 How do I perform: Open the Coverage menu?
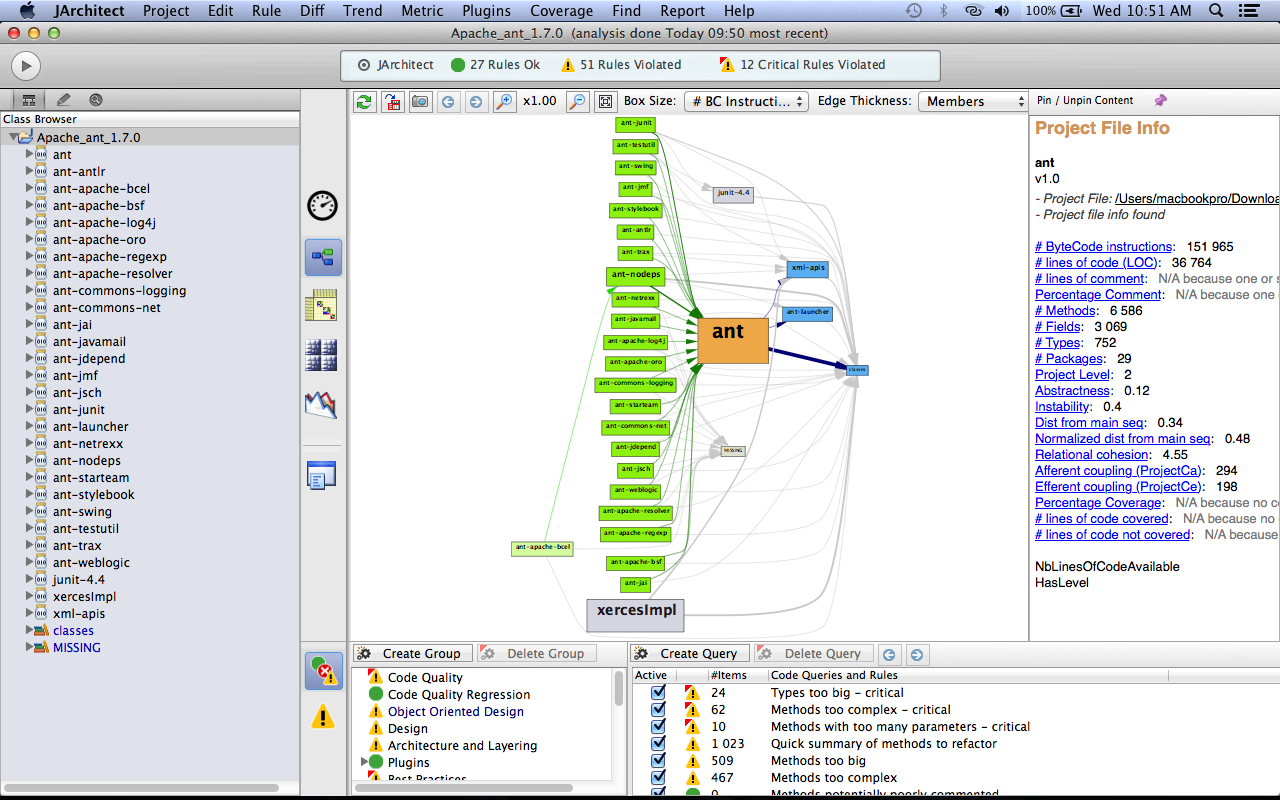(561, 11)
